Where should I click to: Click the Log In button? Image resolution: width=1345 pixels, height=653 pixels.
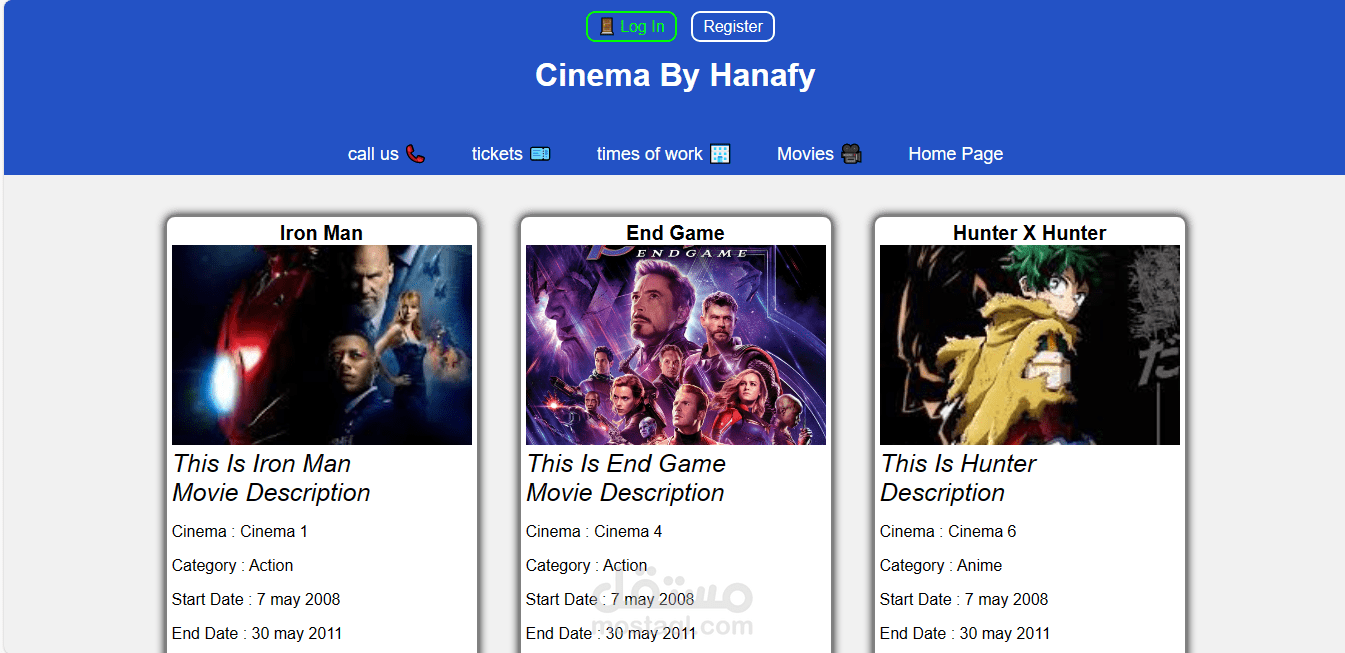[631, 27]
